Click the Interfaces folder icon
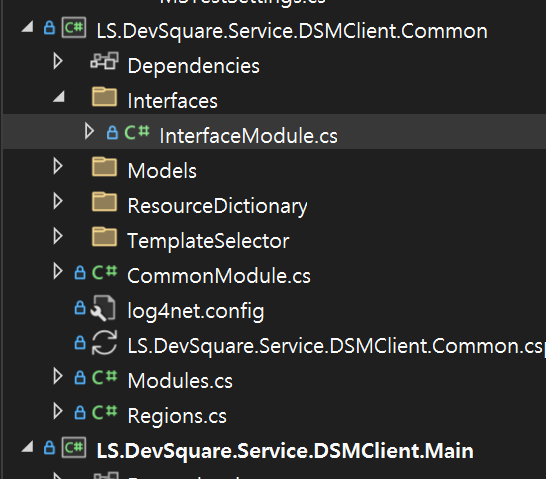Screen dimensions: 546x479 [x=104, y=97]
